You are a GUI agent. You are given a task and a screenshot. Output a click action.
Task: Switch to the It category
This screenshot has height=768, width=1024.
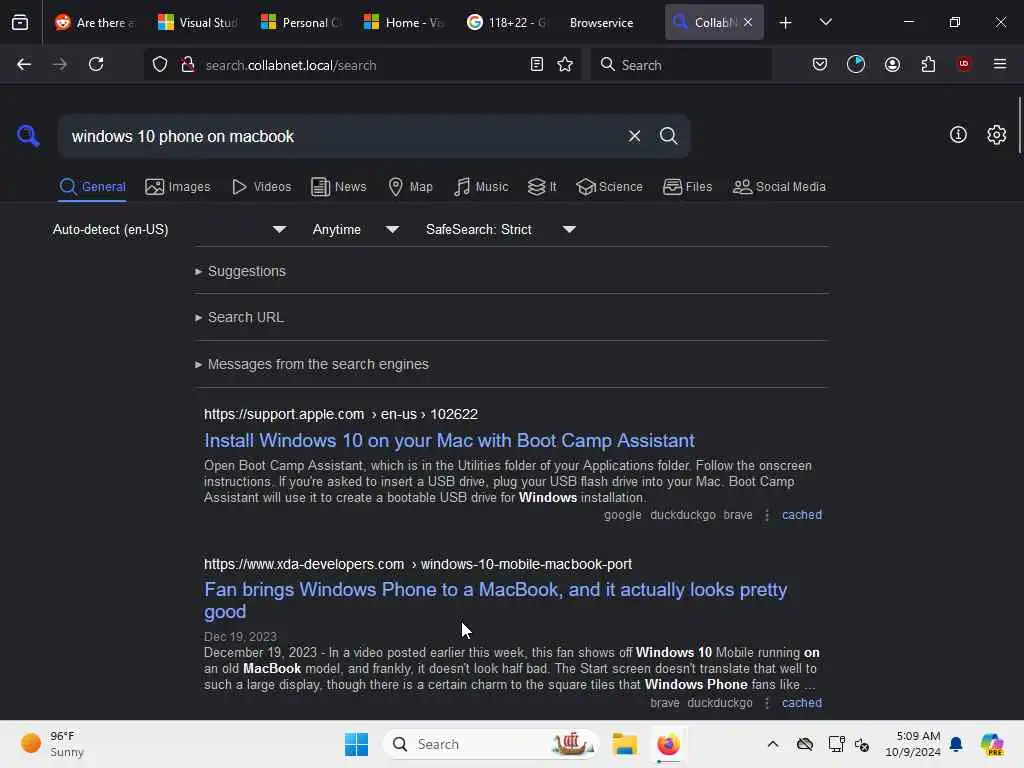pyautogui.click(x=541, y=187)
